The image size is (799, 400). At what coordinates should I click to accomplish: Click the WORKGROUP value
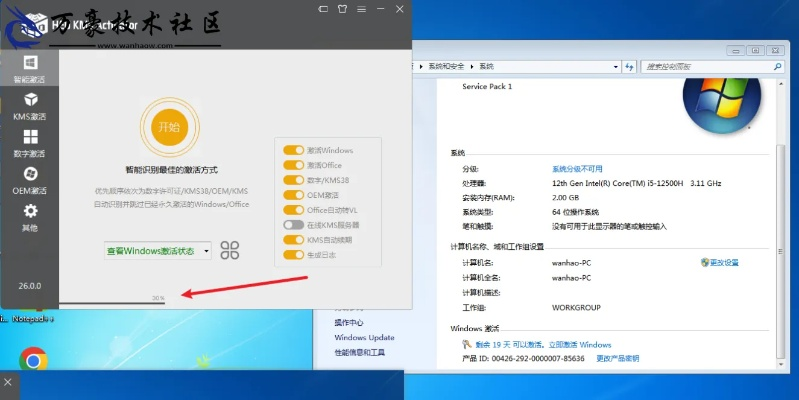point(576,308)
